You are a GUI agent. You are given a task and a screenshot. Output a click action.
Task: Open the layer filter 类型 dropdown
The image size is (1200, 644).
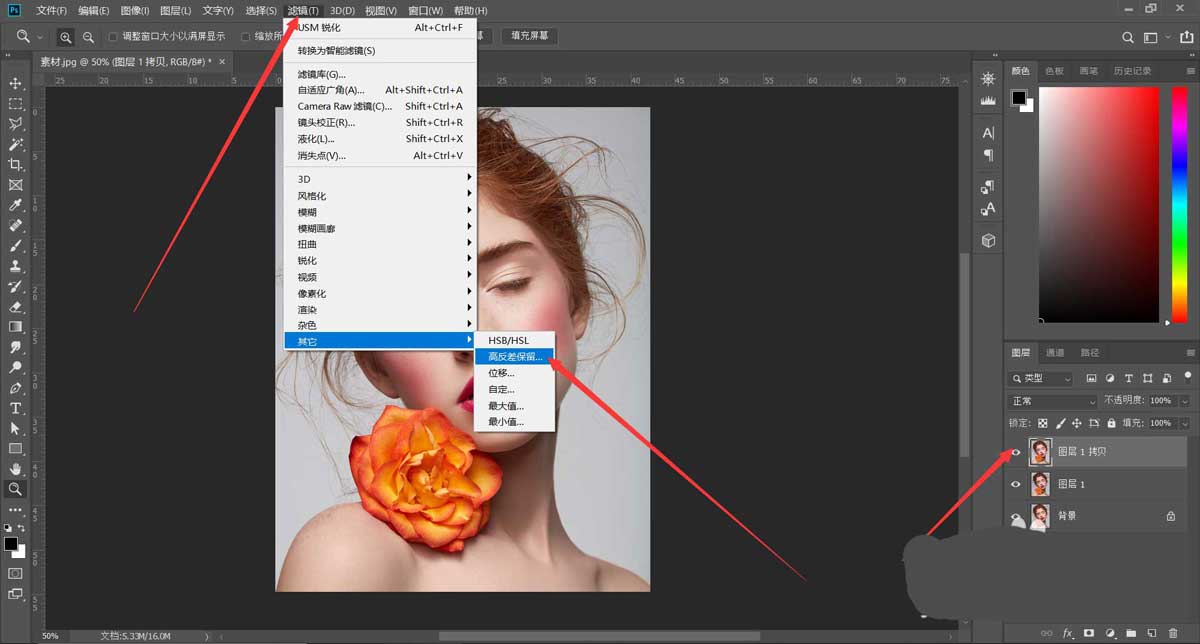[1040, 377]
